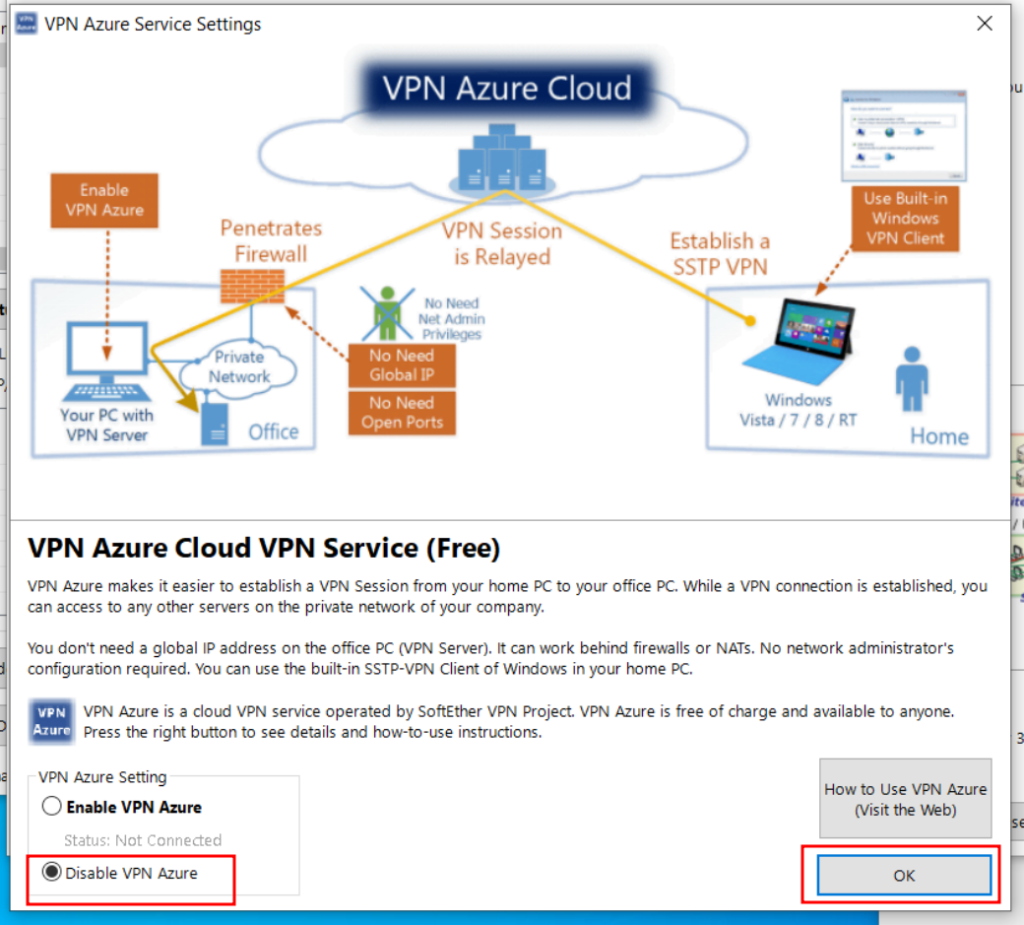Select the Enable VPN Azure radio button
Screen dimensions: 1024x925
pos(52,807)
